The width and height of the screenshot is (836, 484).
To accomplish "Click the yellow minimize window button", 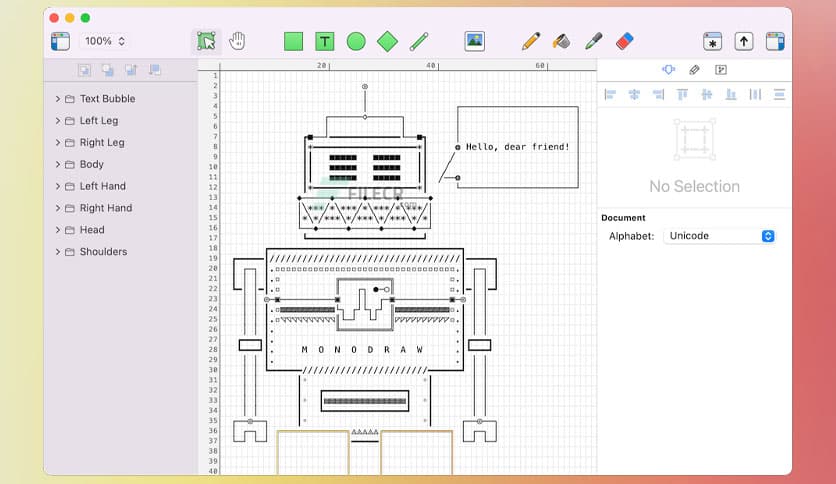I will [69, 18].
